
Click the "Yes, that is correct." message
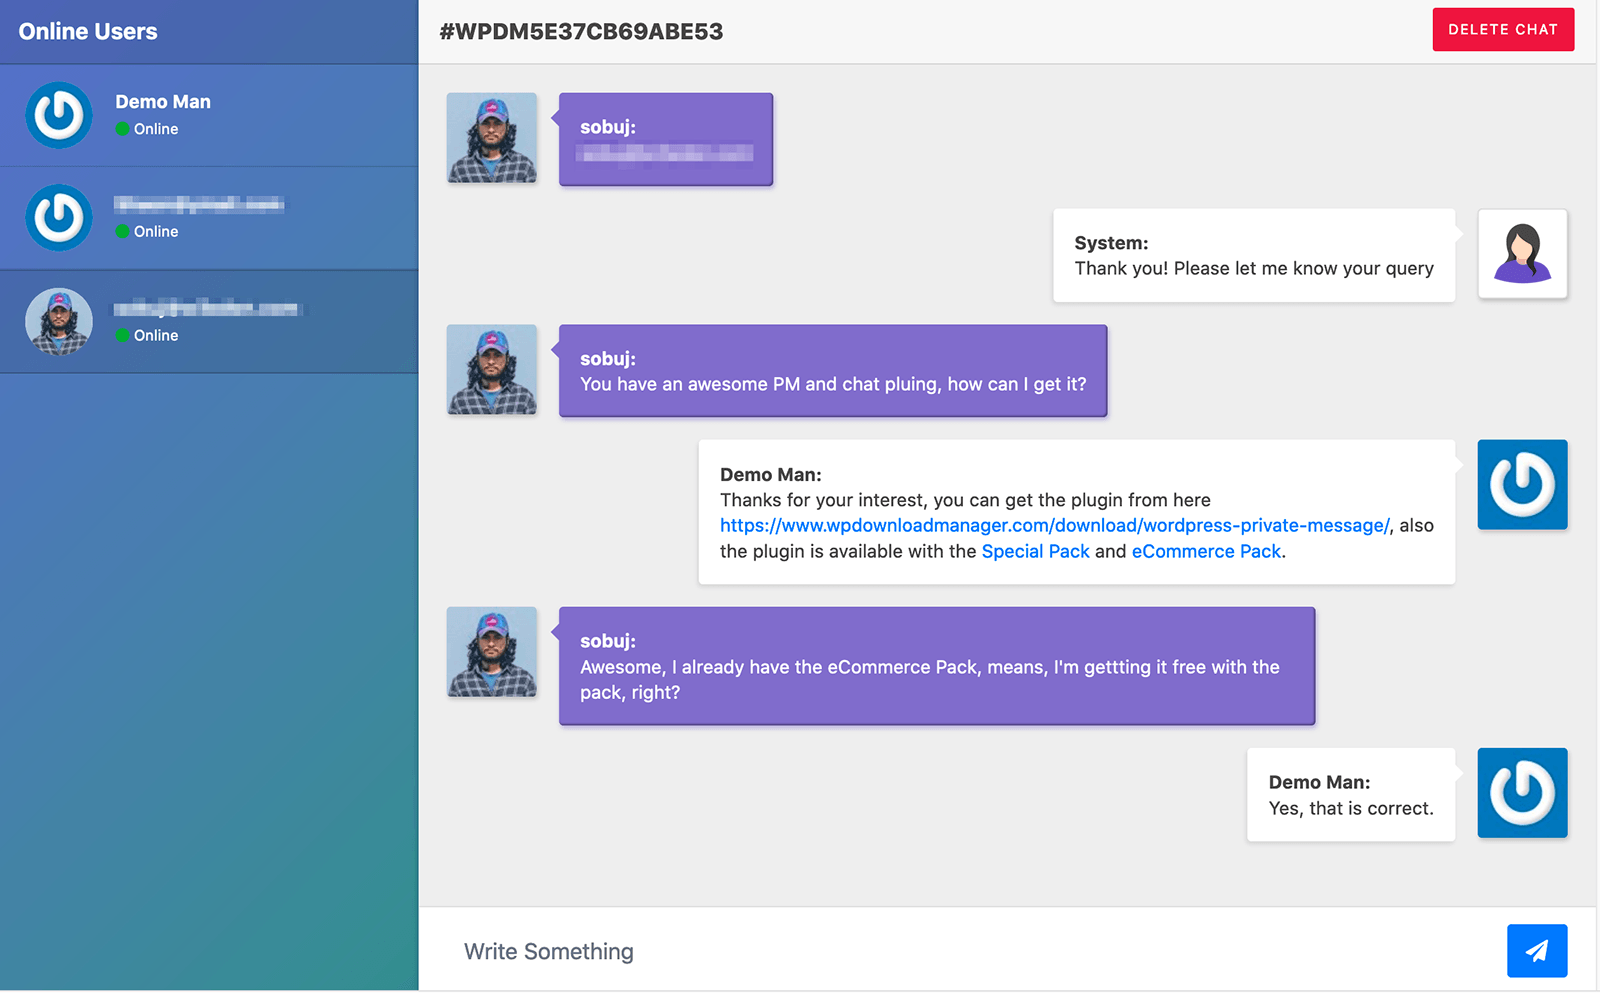tap(1351, 795)
